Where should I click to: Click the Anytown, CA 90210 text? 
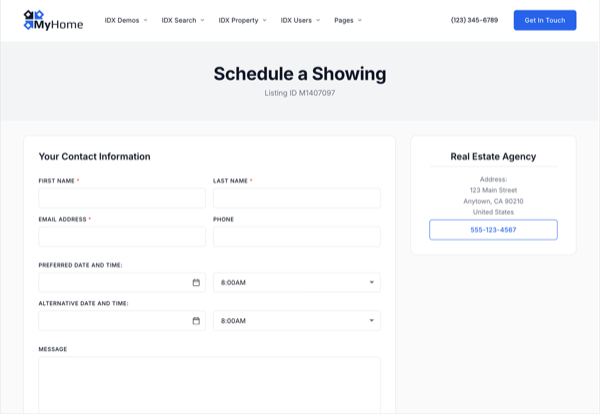493,201
